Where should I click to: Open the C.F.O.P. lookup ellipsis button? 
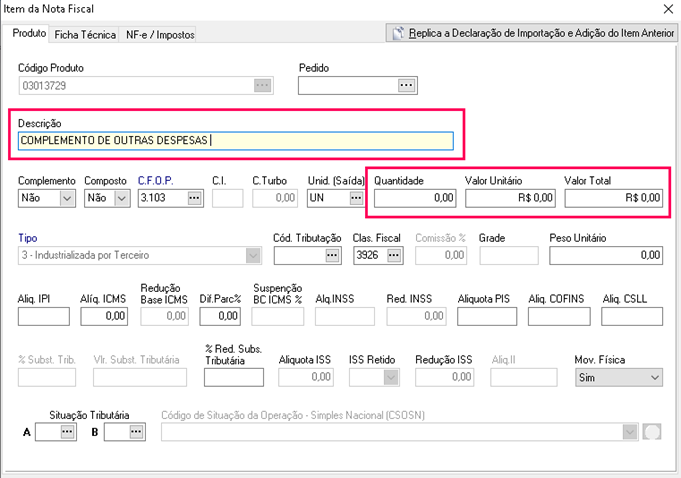[x=194, y=198]
